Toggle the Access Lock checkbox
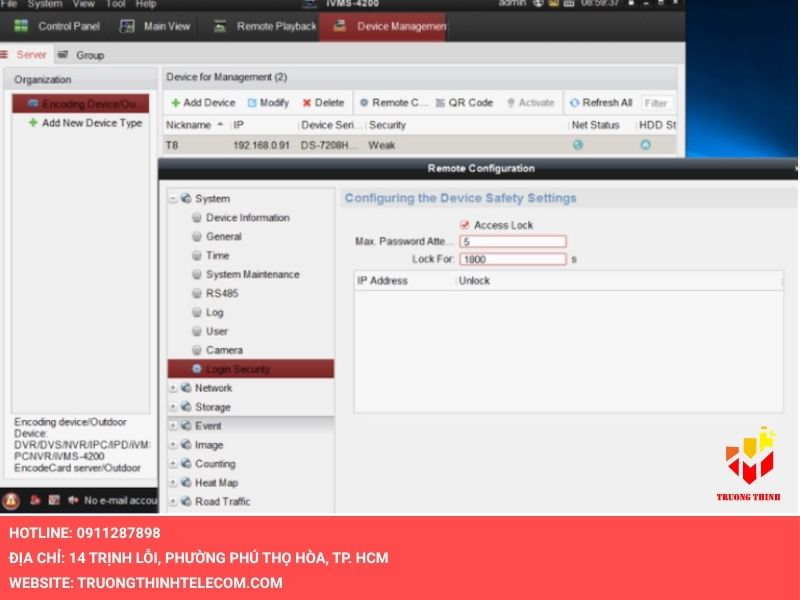 click(465, 224)
